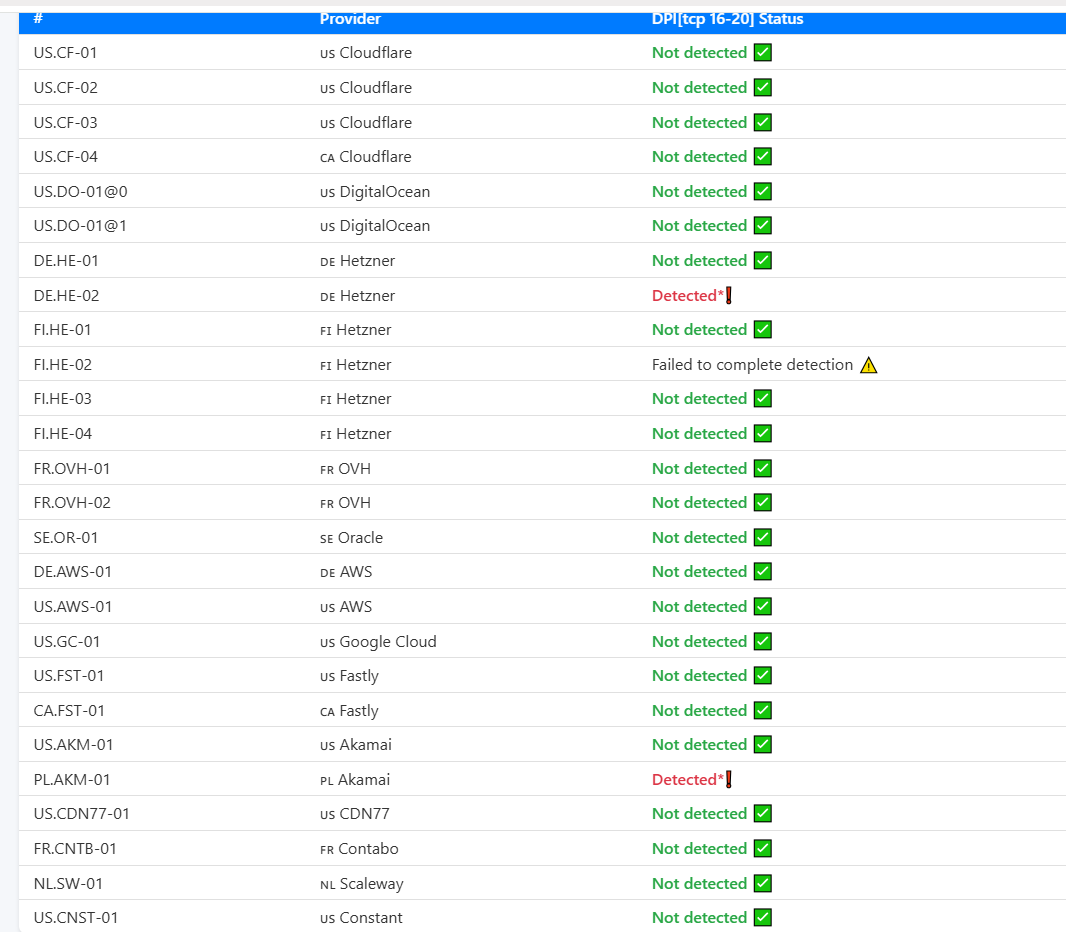Select the US.CF-01 identifier cell
Image resolution: width=1066 pixels, height=932 pixels.
click(x=65, y=53)
